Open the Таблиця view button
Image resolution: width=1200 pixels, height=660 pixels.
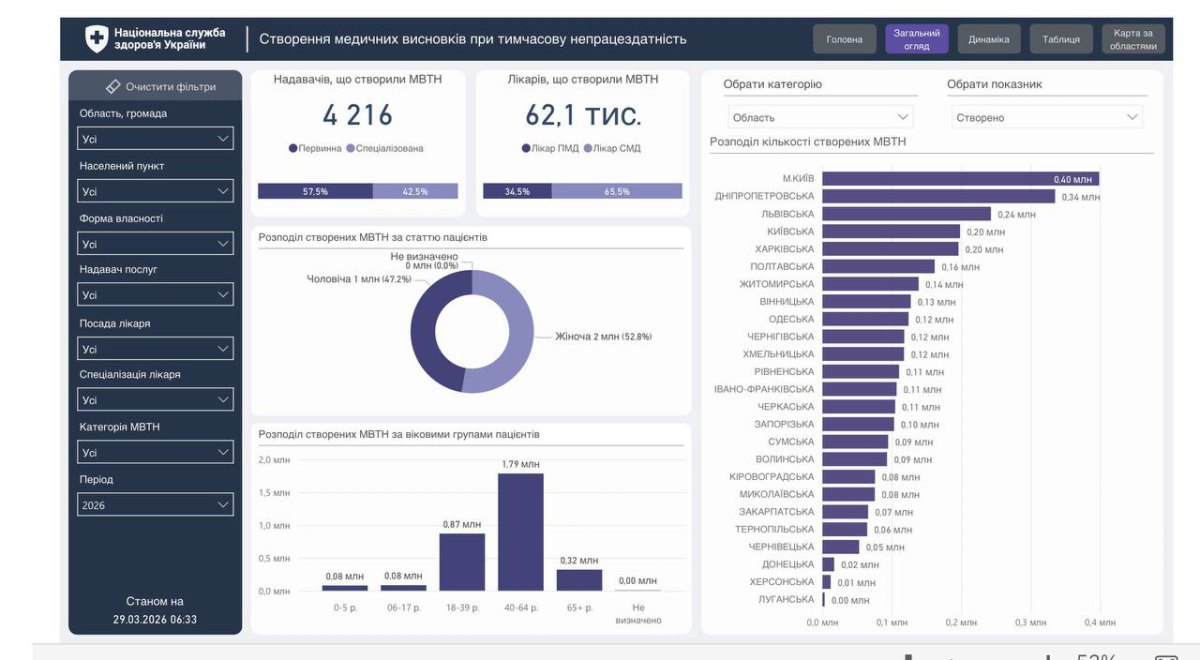1060,40
